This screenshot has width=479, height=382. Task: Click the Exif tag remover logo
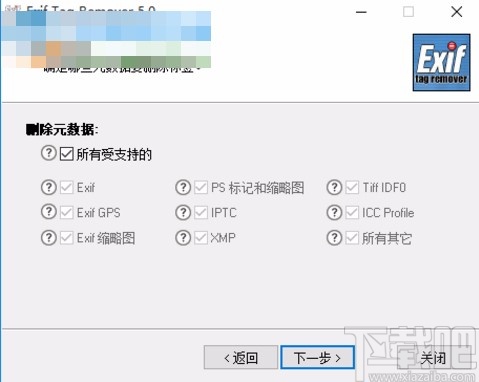coord(441,62)
